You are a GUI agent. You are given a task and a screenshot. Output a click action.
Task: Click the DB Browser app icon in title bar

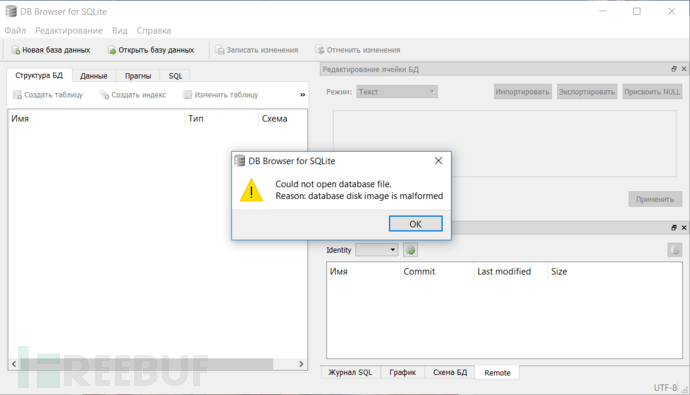(x=11, y=11)
